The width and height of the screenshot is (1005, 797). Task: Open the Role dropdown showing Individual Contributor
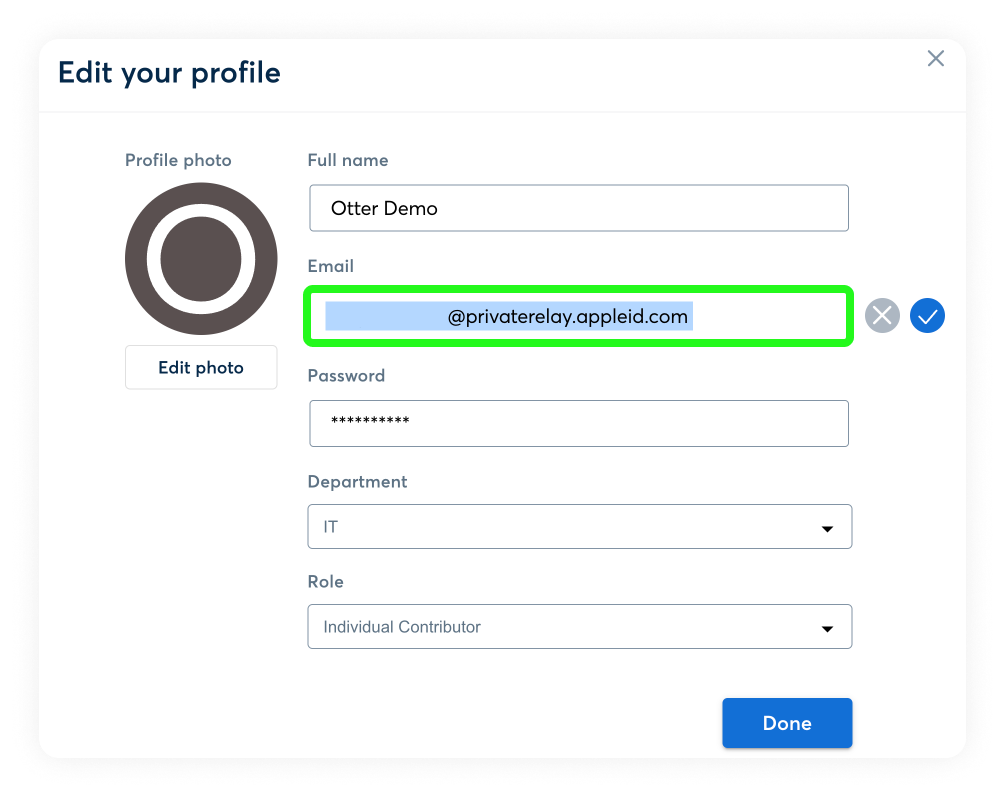click(x=579, y=626)
